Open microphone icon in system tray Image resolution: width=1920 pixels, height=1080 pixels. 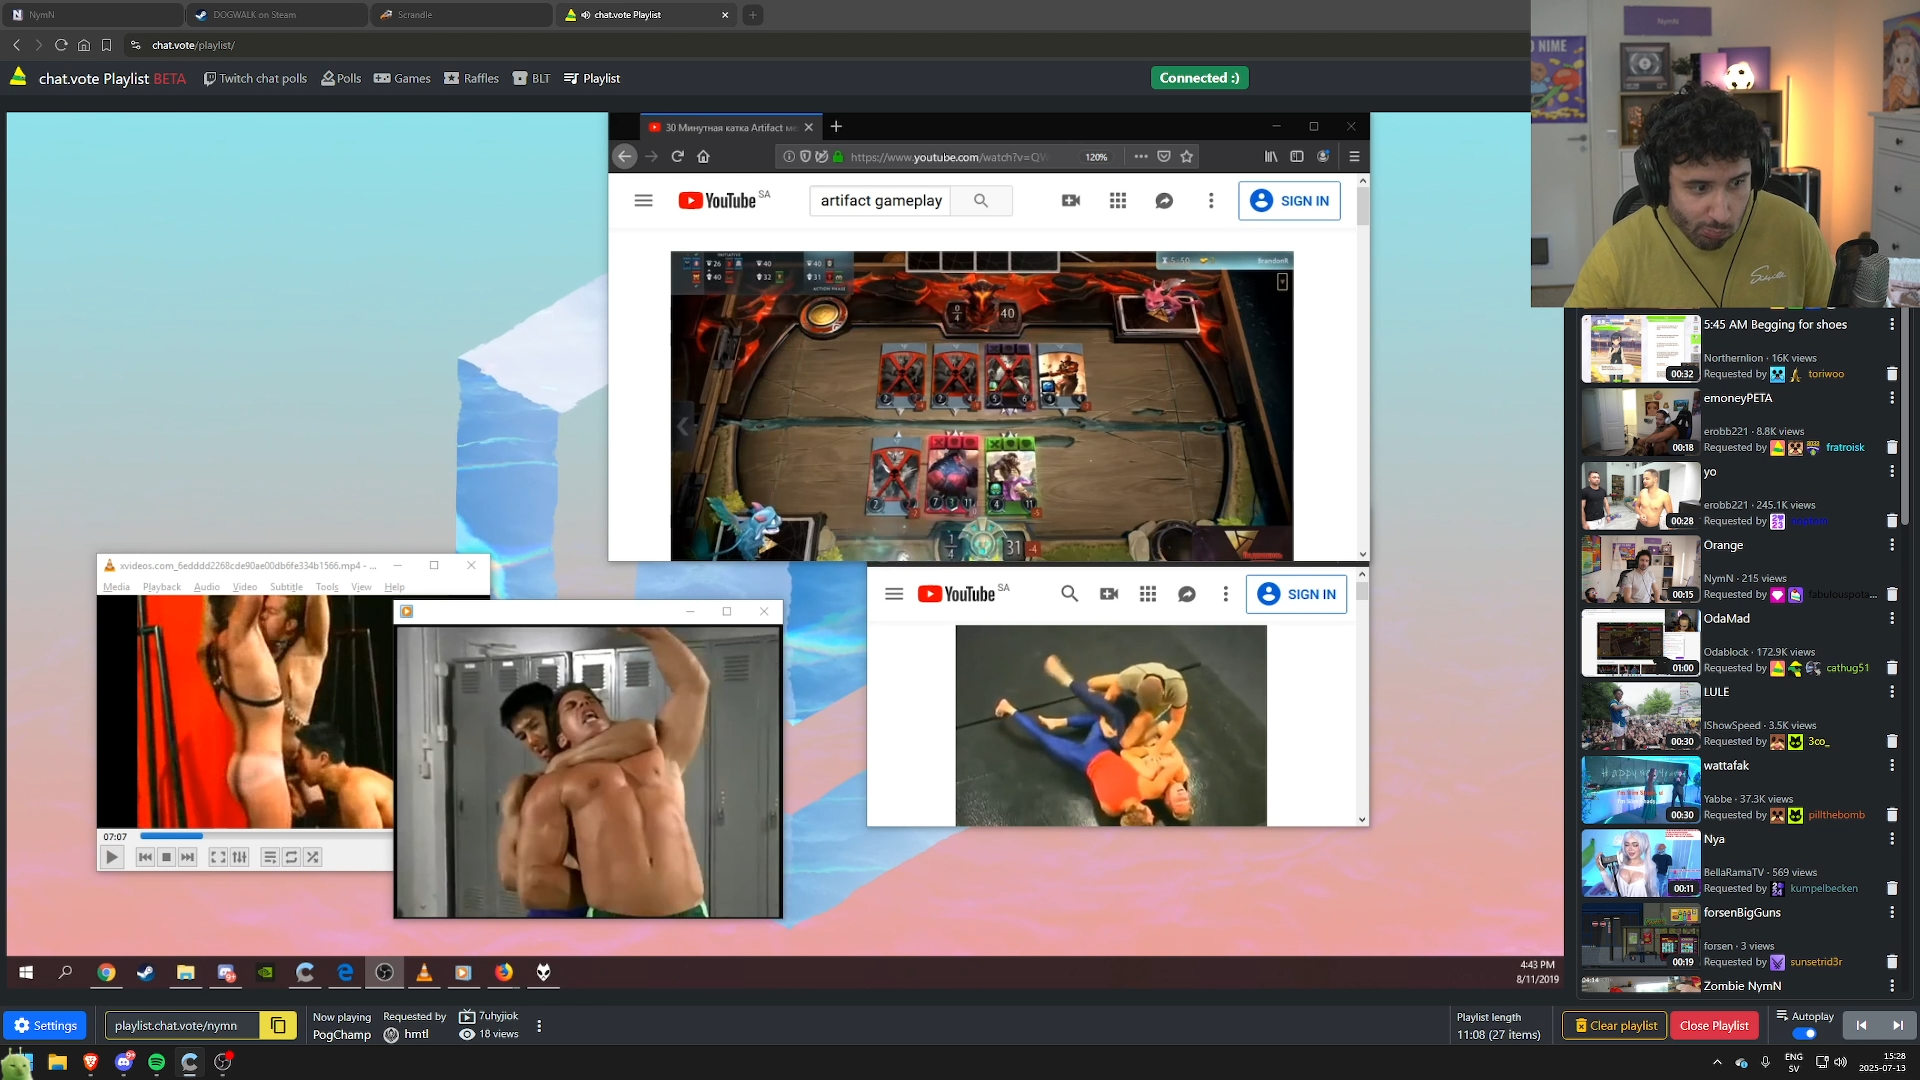coord(1765,1062)
